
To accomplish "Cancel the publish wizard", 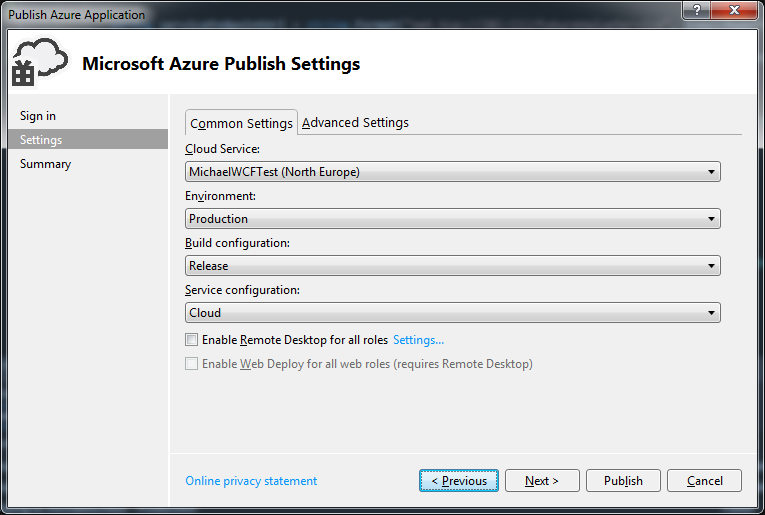I will pos(704,481).
